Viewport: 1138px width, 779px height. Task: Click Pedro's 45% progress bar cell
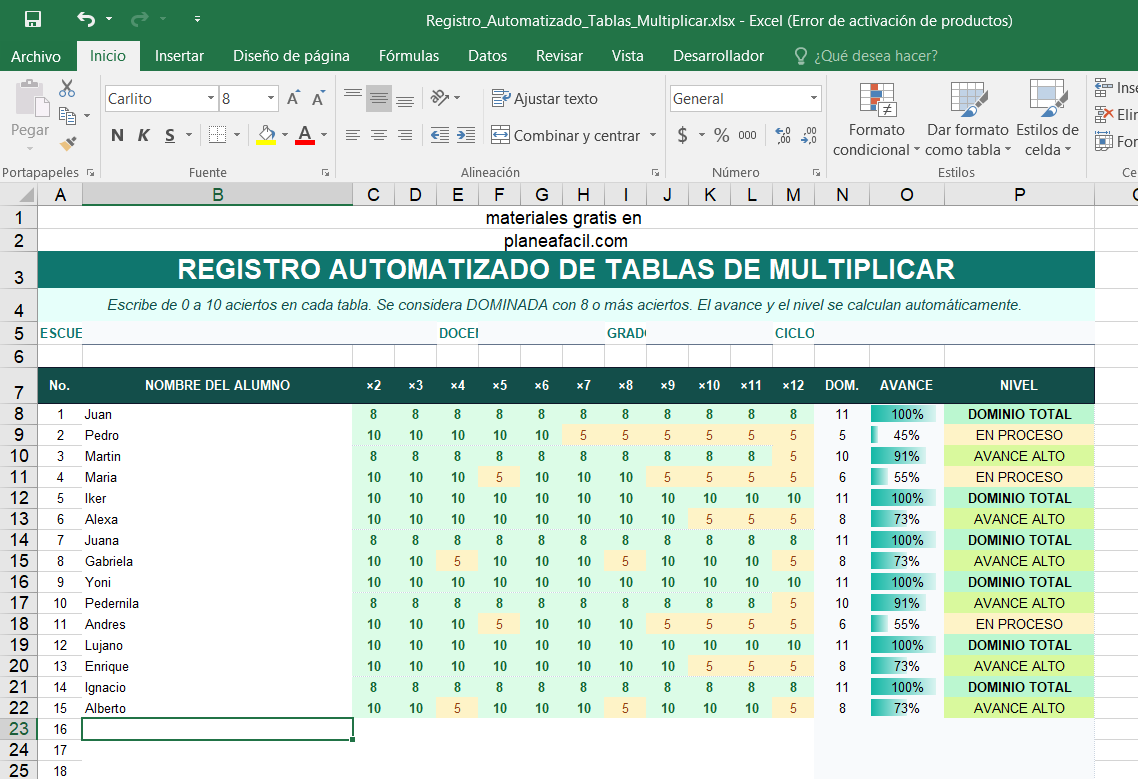pyautogui.click(x=906, y=435)
